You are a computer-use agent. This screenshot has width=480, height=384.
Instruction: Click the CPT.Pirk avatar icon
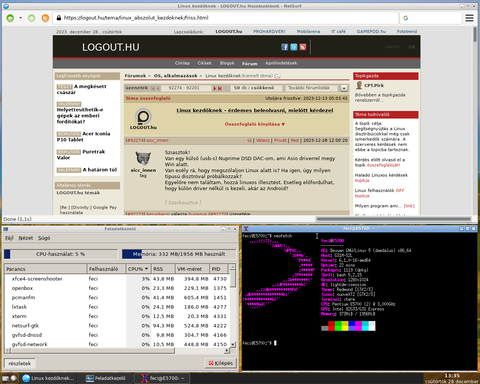(x=359, y=85)
